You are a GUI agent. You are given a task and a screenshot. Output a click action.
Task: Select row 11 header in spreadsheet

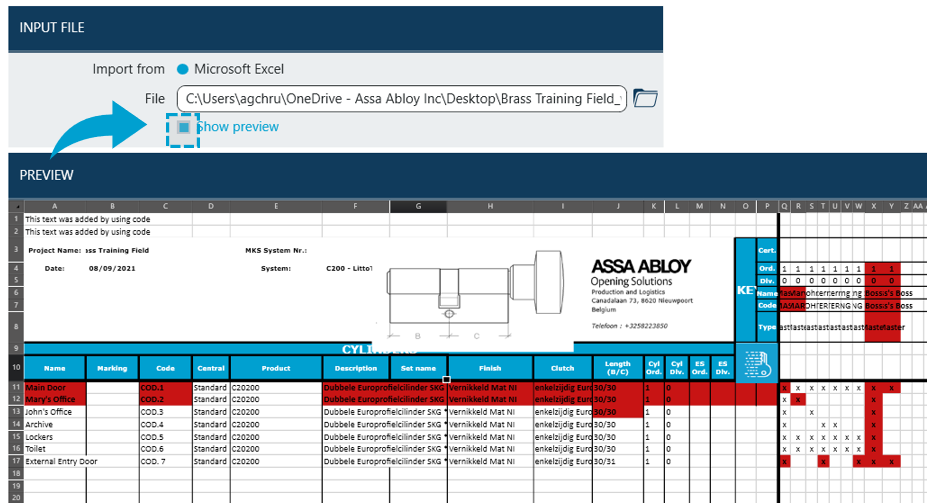tap(15, 386)
